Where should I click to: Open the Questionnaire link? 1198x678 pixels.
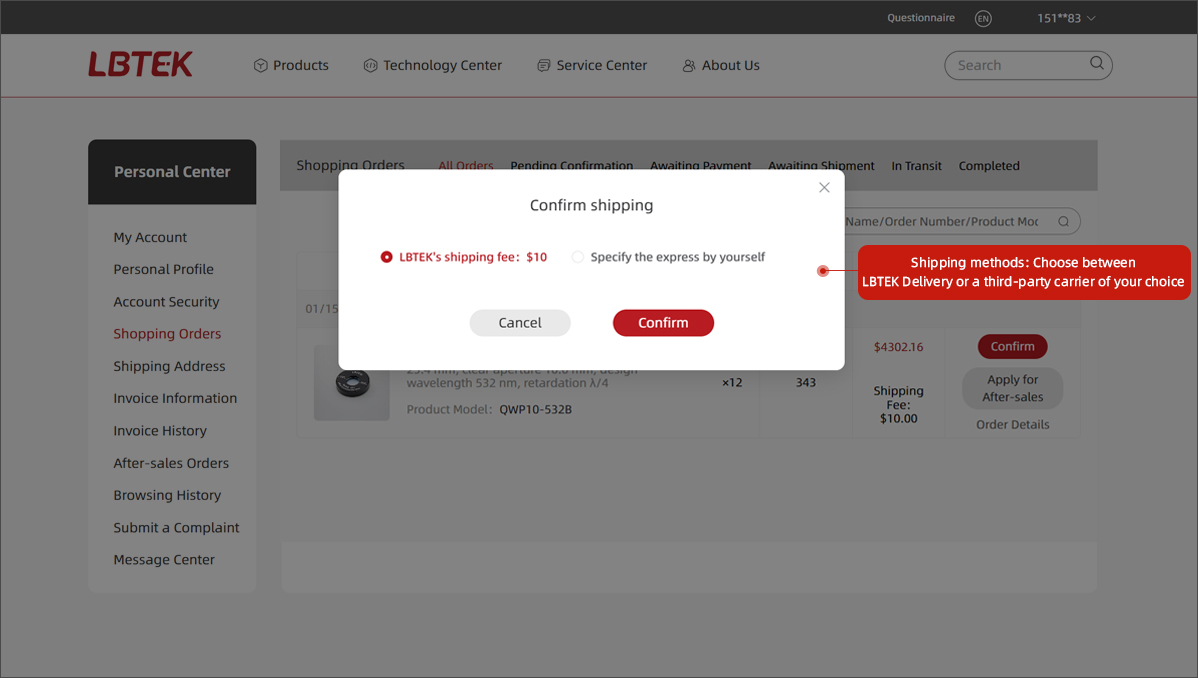tap(920, 18)
